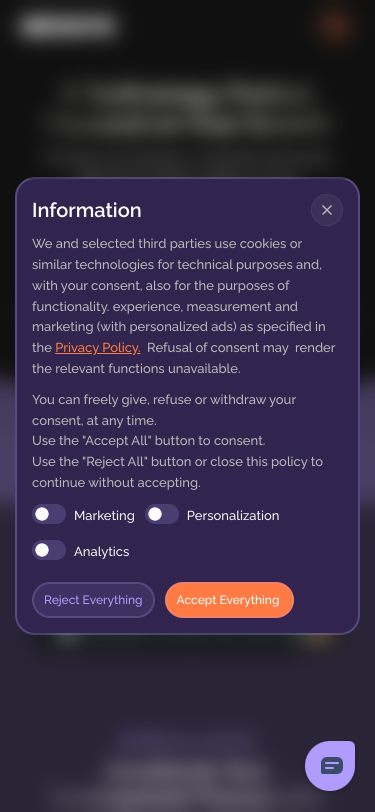This screenshot has height=812, width=375.
Task: Open the chat widget bubble icon
Action: click(x=330, y=765)
